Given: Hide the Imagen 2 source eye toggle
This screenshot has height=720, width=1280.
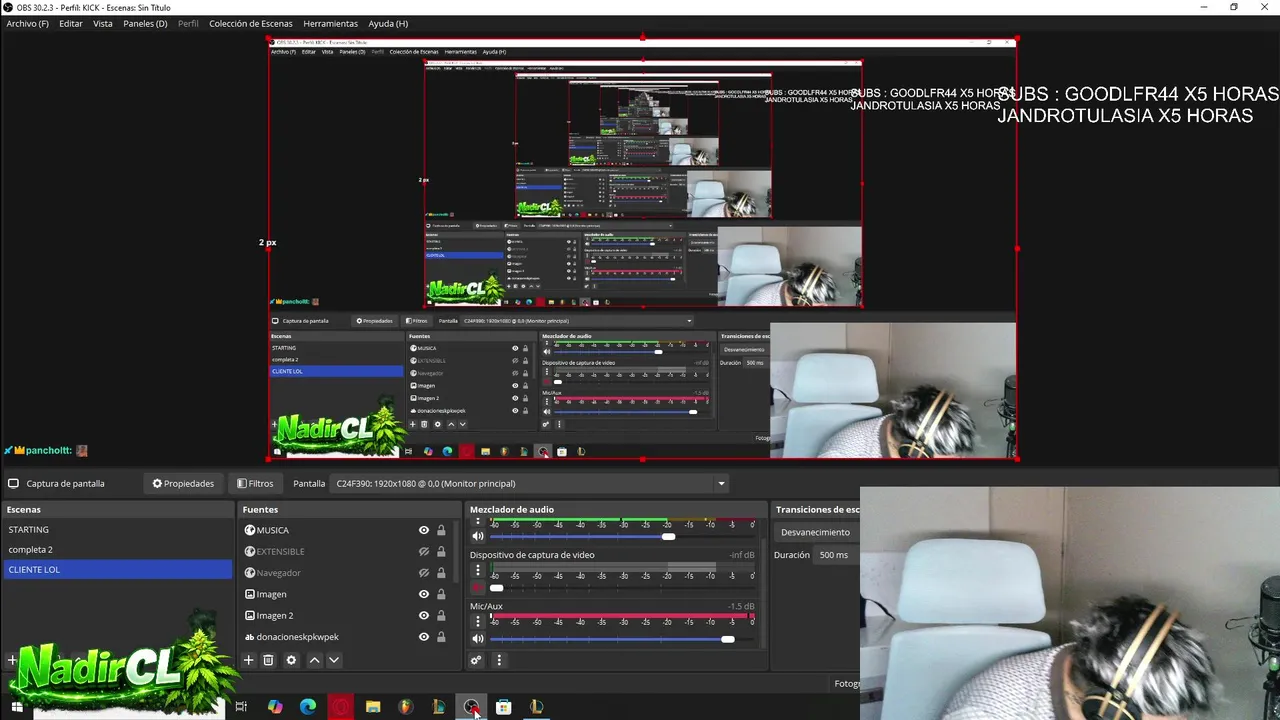Looking at the screenshot, I should point(424,616).
